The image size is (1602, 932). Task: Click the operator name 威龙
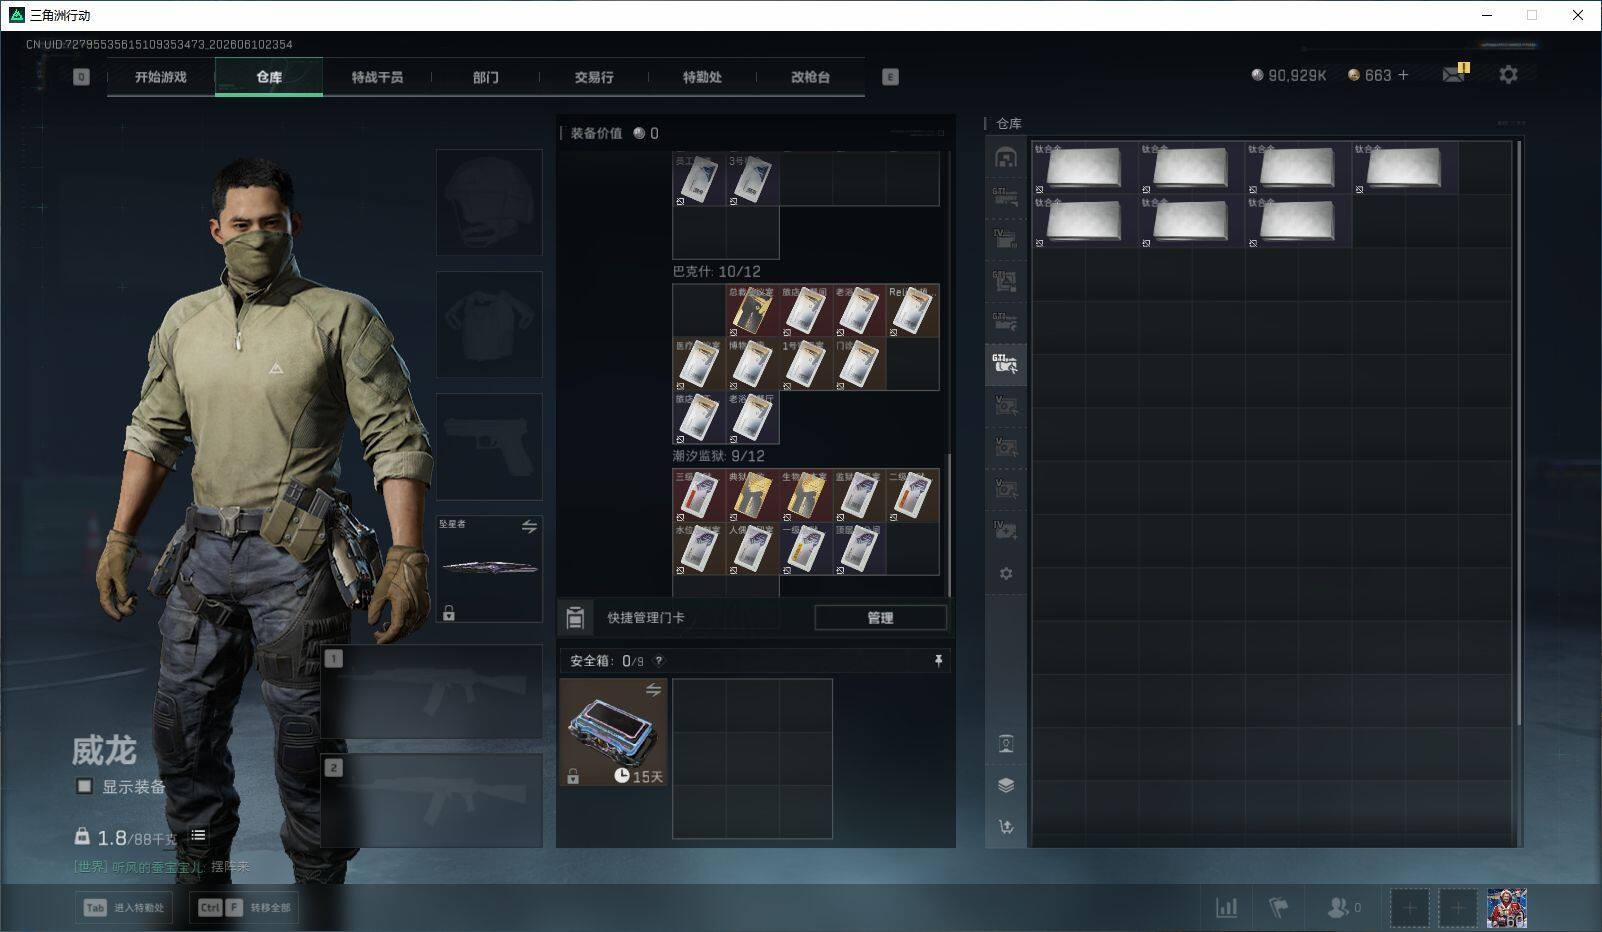point(104,749)
